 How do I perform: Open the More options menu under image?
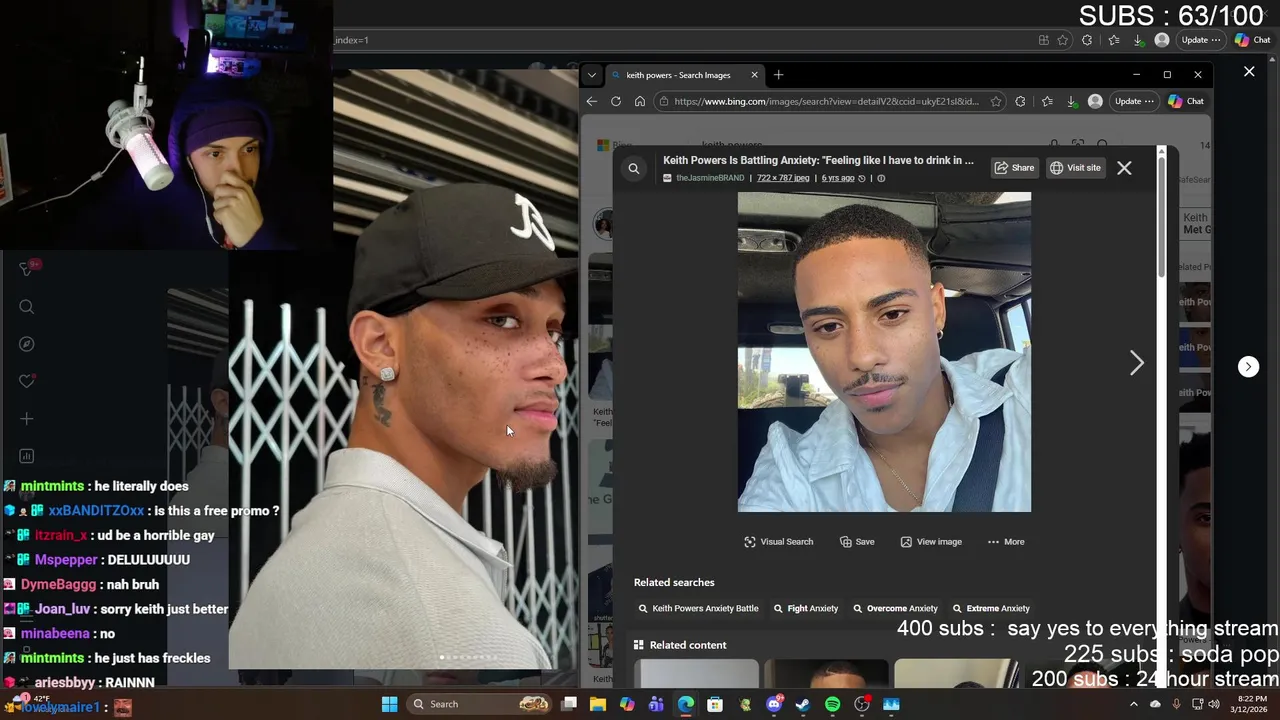1006,542
